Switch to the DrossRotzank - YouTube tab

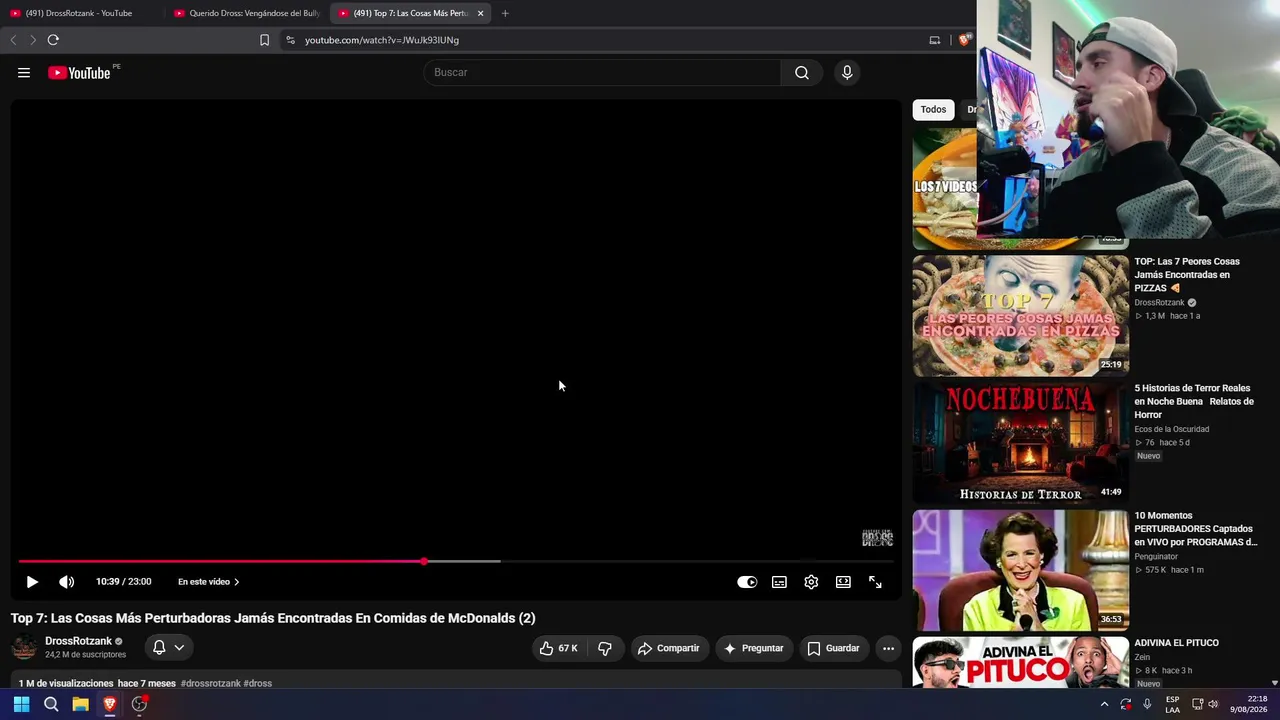(79, 13)
